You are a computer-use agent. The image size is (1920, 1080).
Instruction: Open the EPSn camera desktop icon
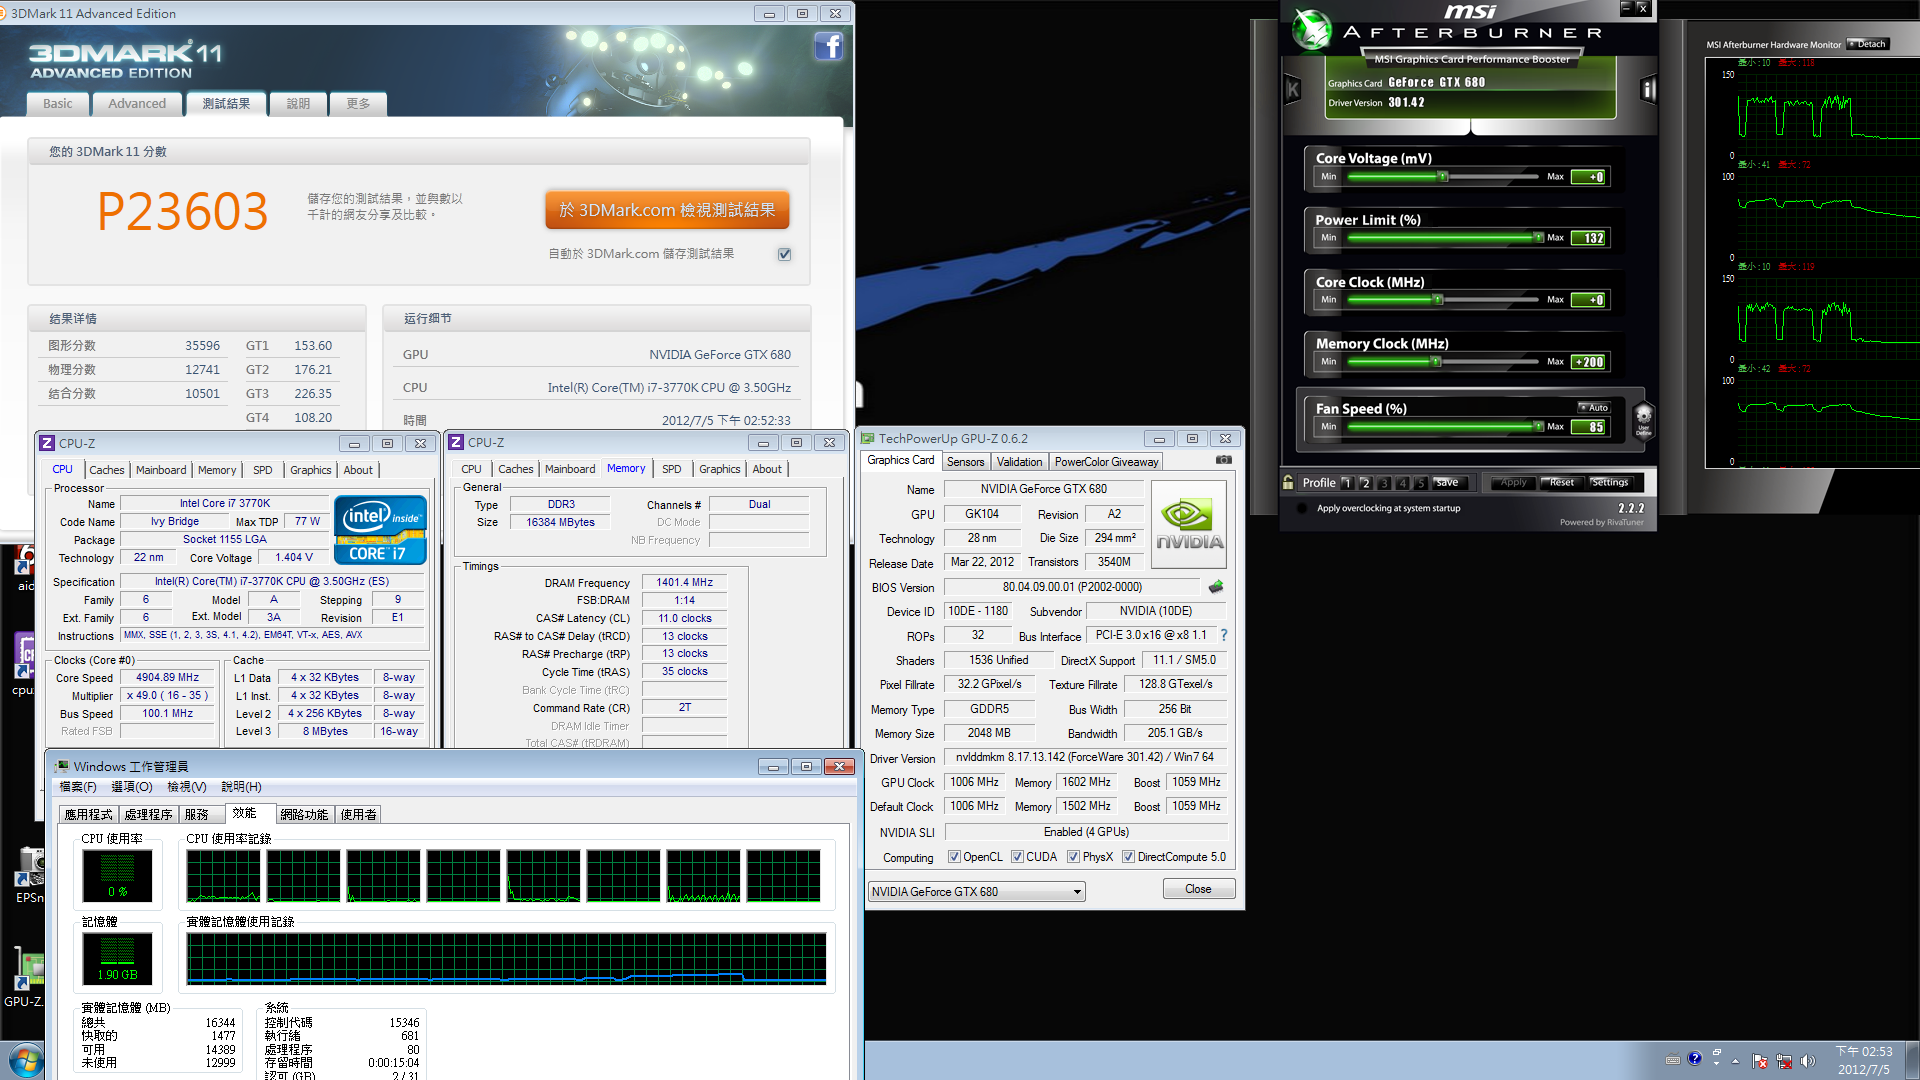tap(28, 875)
